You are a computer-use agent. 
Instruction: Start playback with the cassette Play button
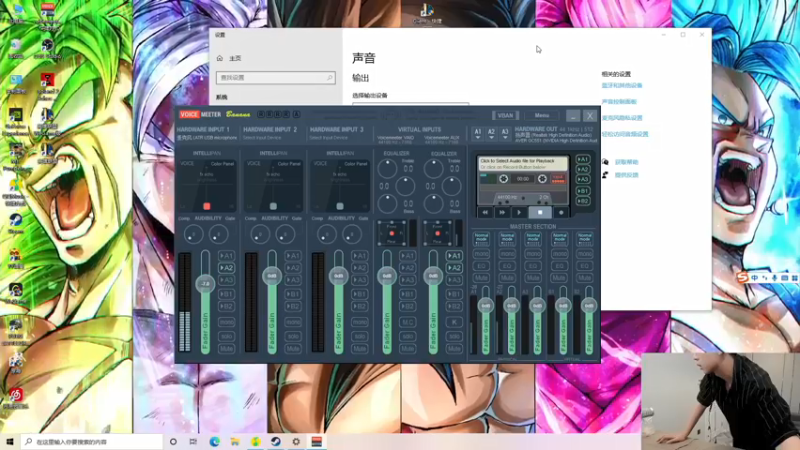pyautogui.click(x=519, y=212)
